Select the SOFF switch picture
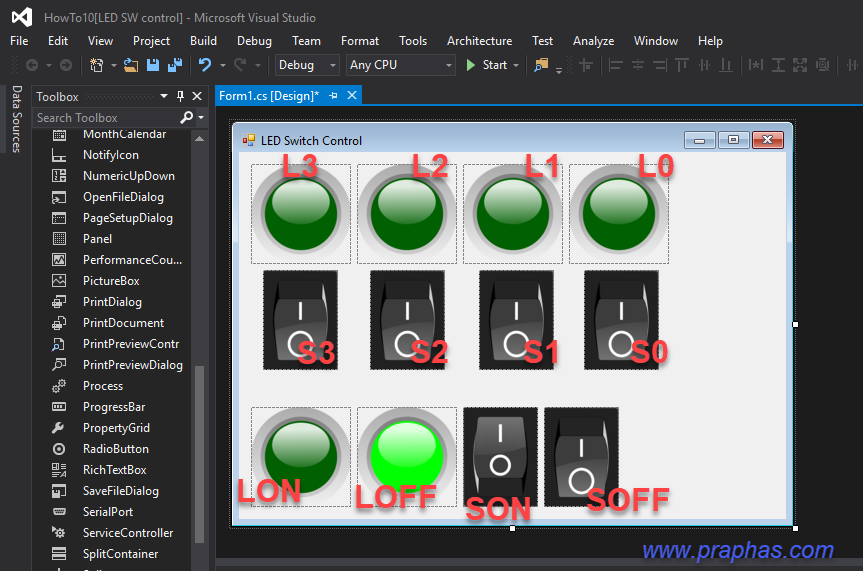The width and height of the screenshot is (863, 574). point(581,457)
